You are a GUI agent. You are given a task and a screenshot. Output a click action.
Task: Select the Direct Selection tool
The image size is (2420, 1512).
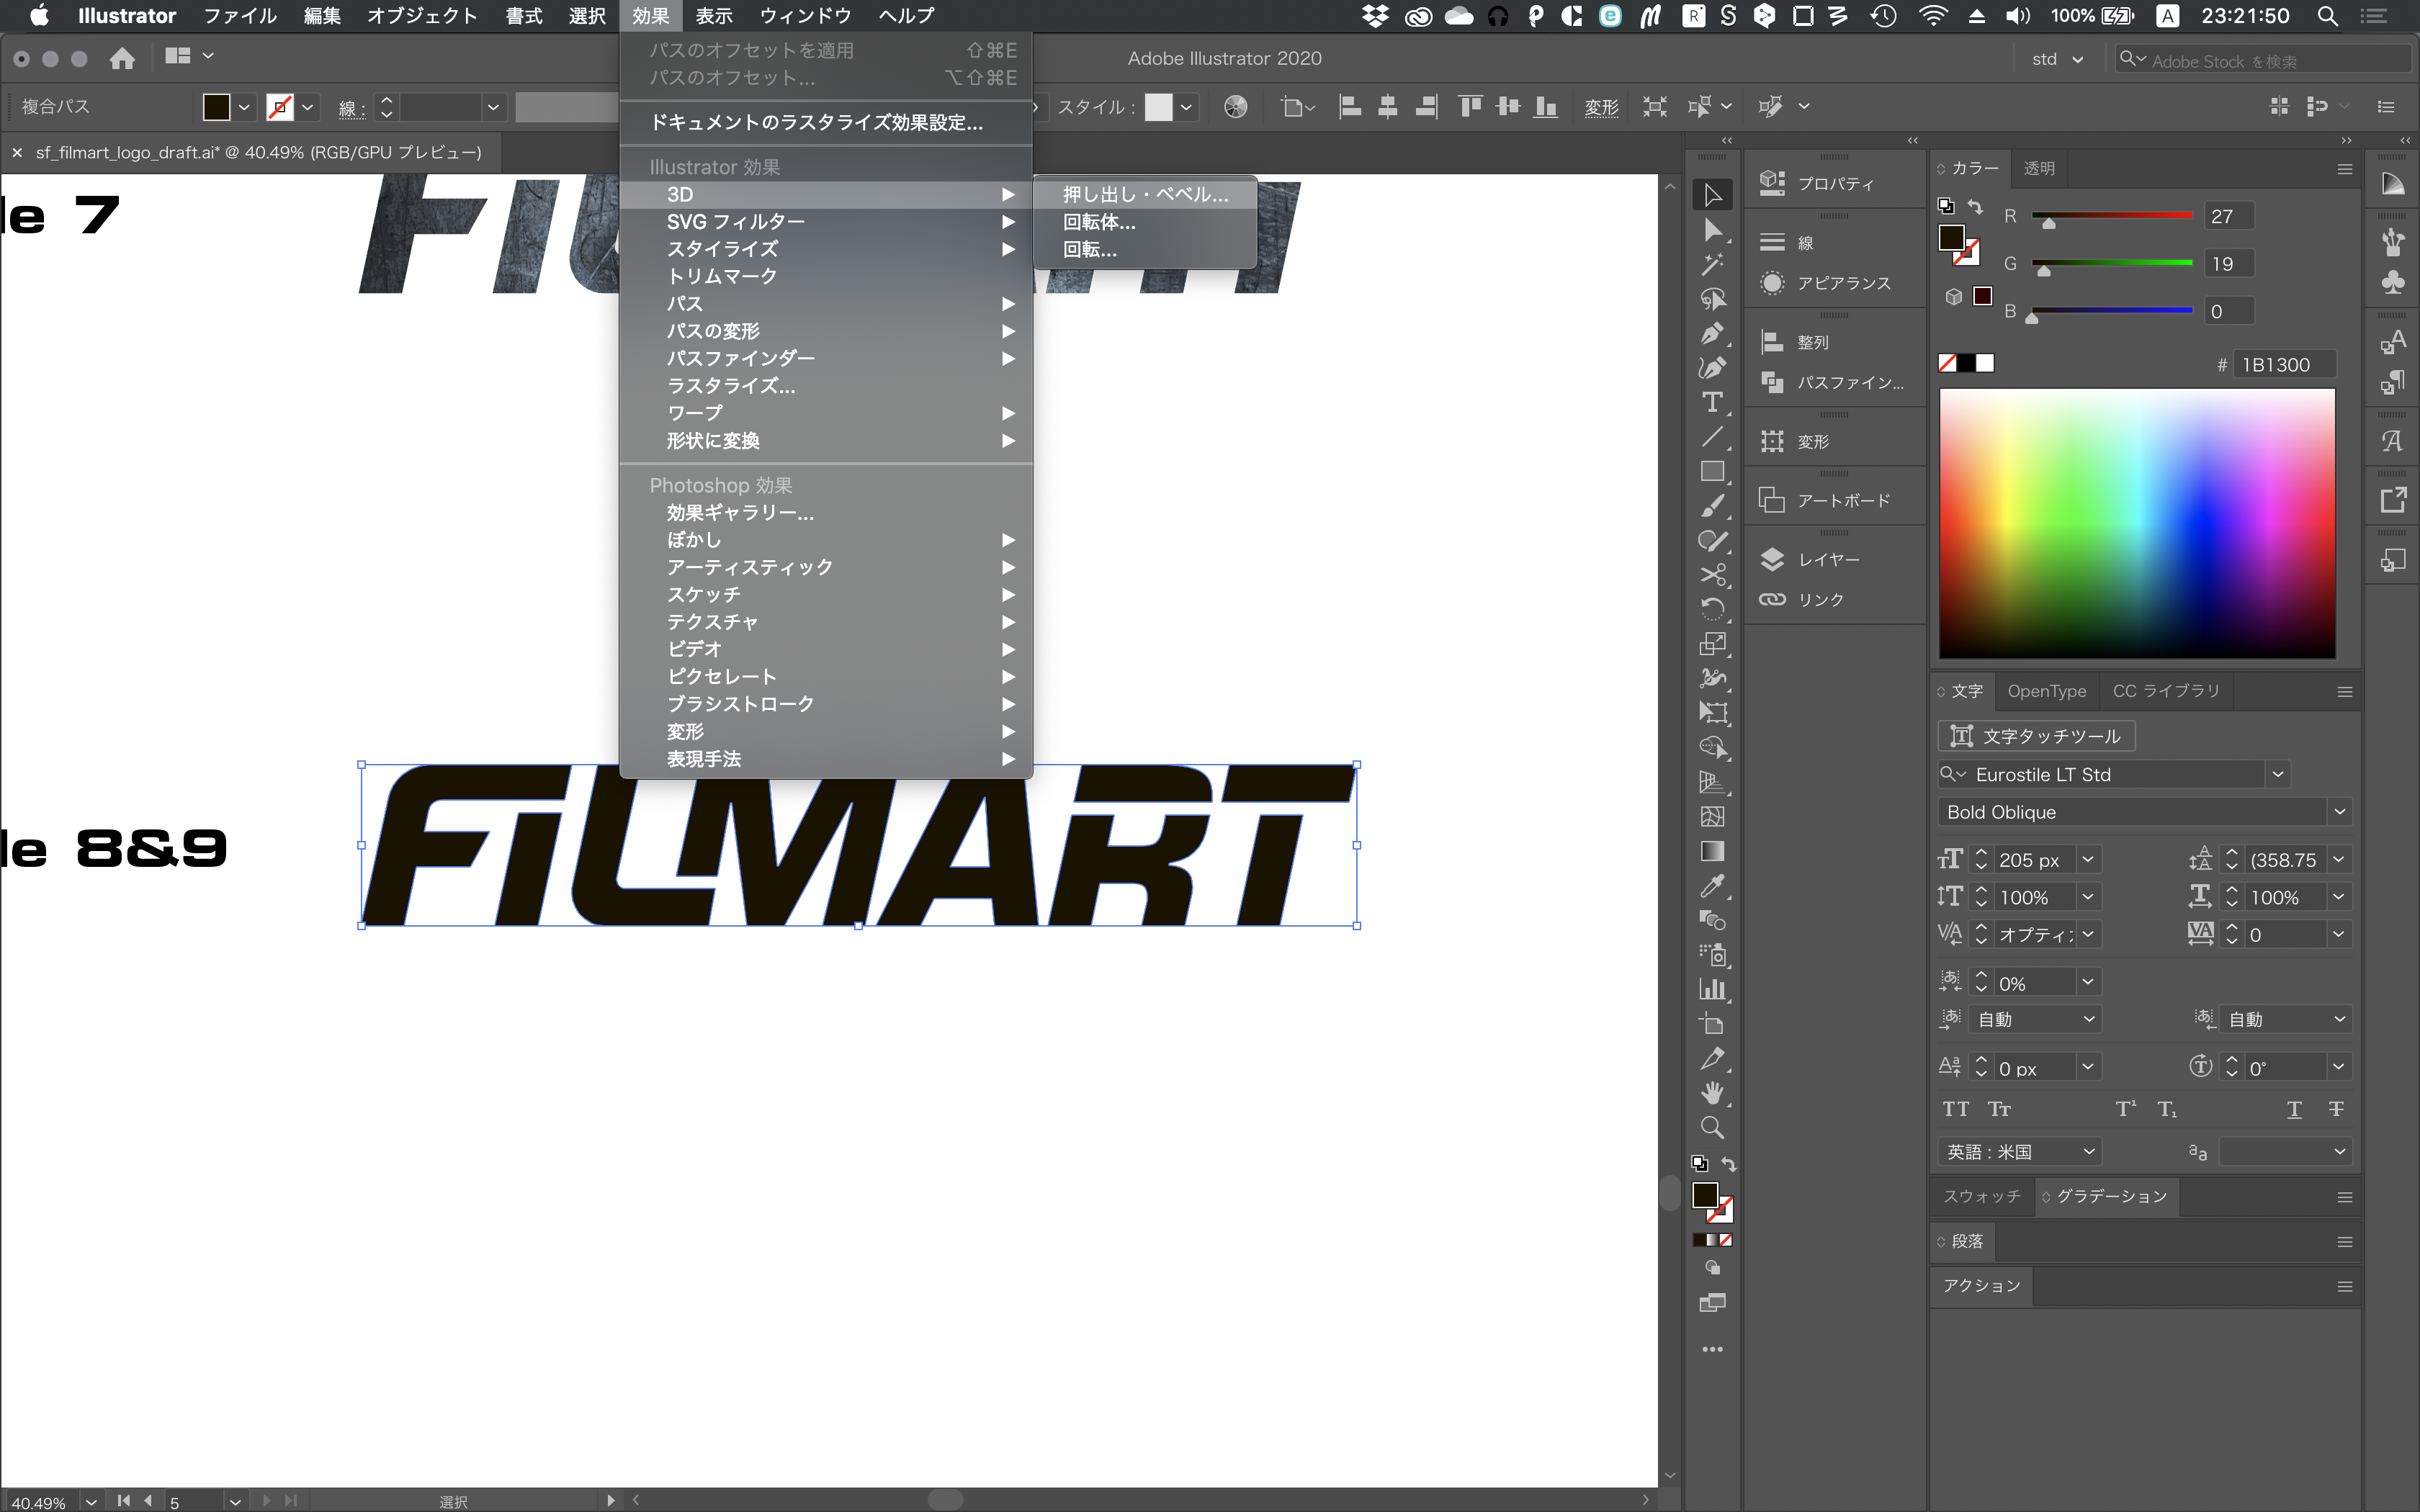point(1712,231)
